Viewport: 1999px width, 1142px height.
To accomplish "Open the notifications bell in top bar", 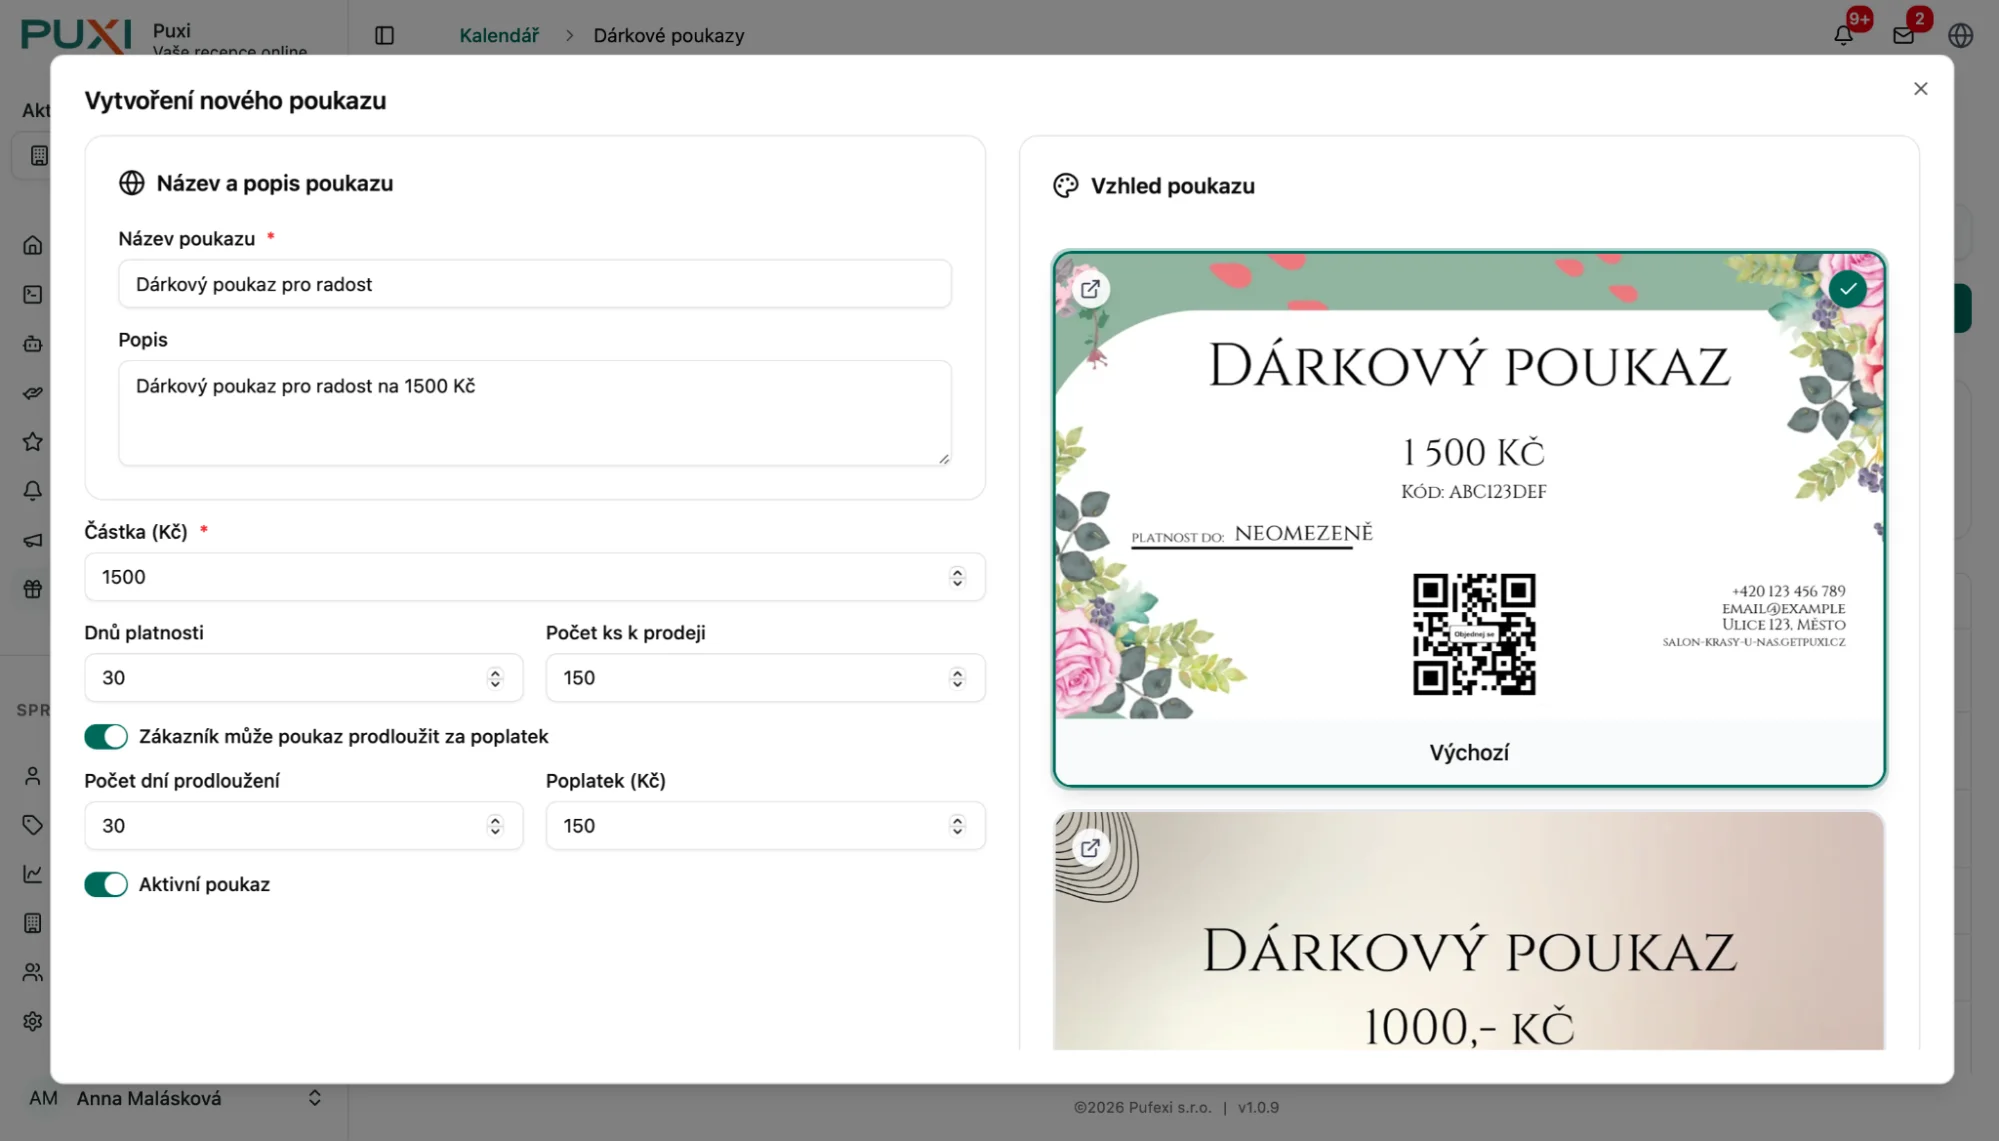I will [x=1843, y=35].
